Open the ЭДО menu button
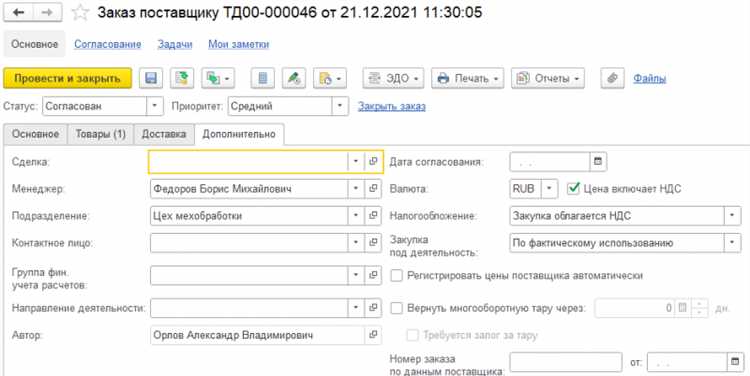Image resolution: width=750 pixels, height=376 pixels. tap(393, 78)
